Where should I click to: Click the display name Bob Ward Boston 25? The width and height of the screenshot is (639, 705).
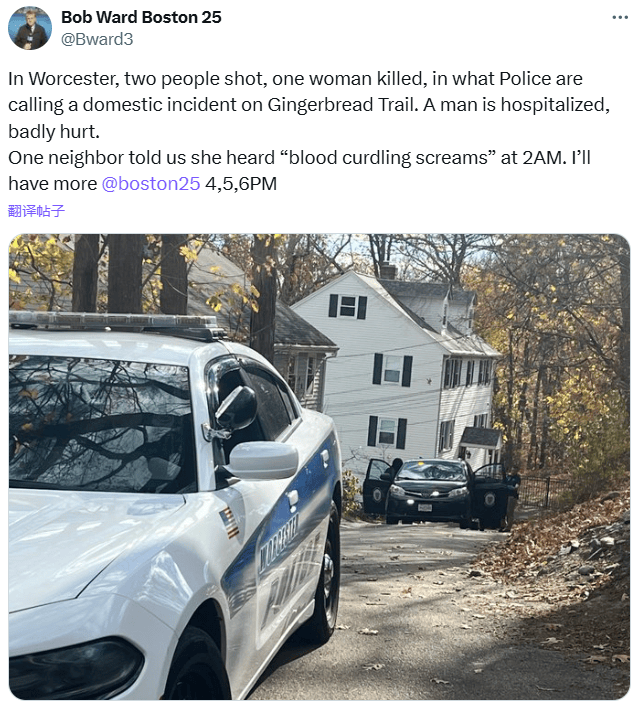141,17
